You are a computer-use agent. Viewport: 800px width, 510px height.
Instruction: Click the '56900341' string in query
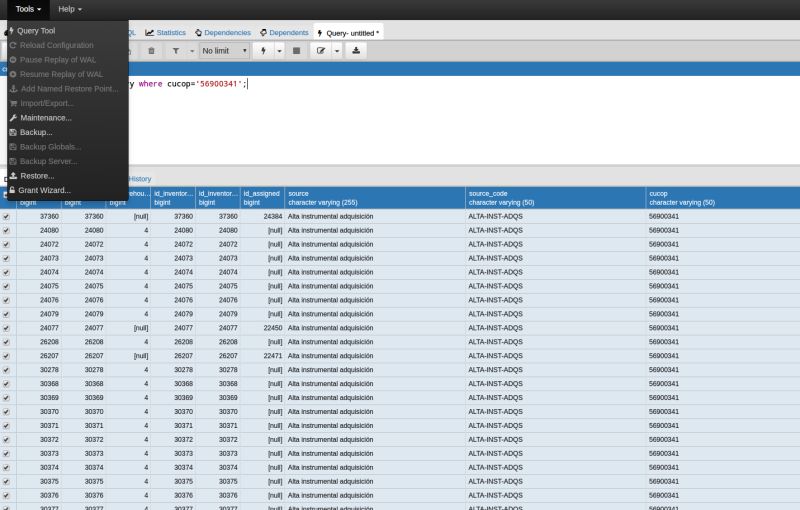point(218,84)
